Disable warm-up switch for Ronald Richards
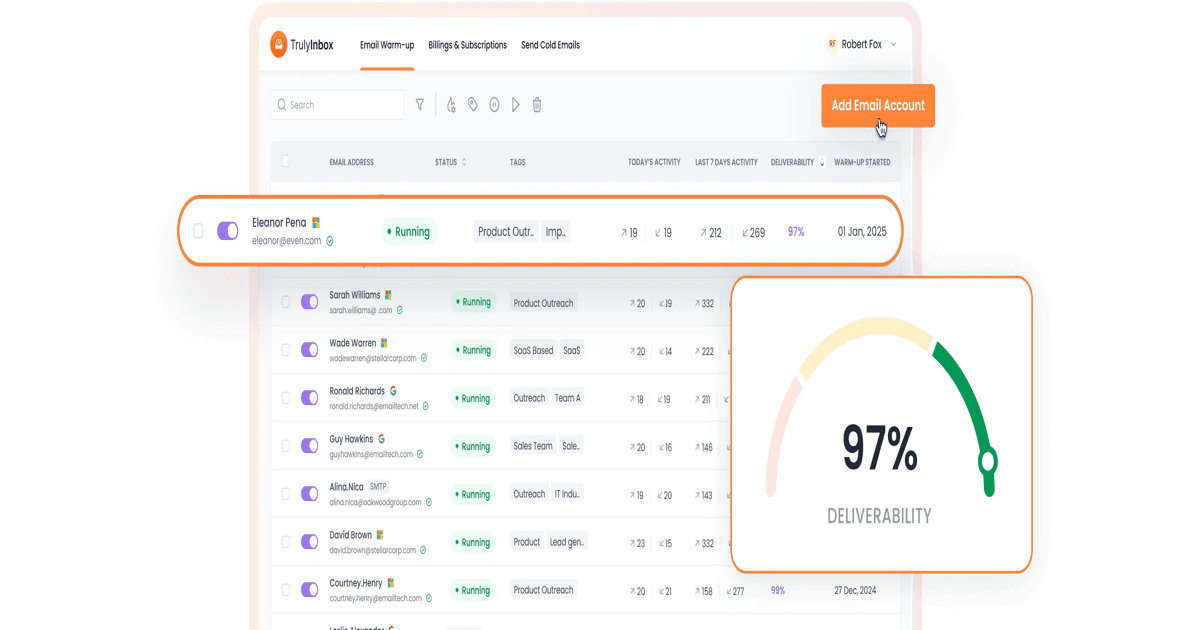Screen dimensions: 1200x630 click(309, 398)
